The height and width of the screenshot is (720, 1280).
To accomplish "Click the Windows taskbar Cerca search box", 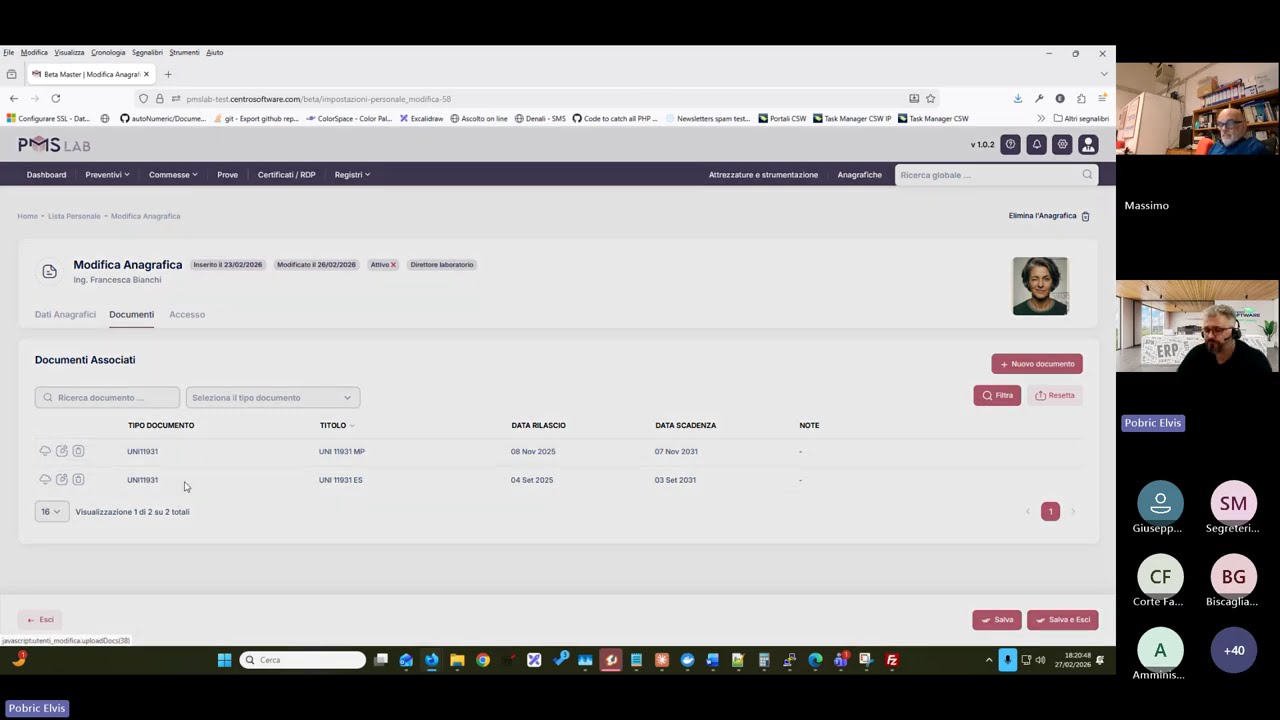I will coord(303,660).
